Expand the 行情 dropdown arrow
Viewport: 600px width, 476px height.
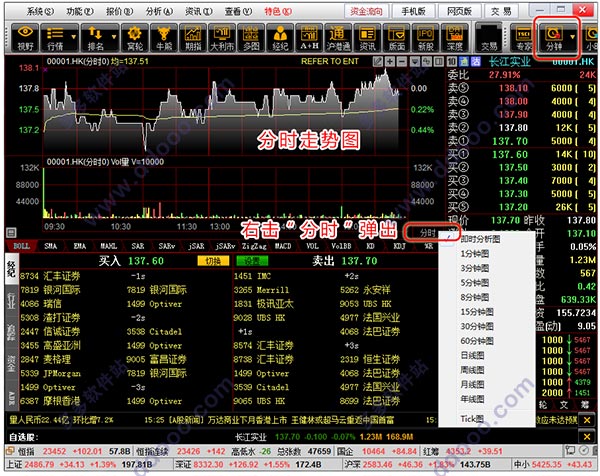[74, 37]
